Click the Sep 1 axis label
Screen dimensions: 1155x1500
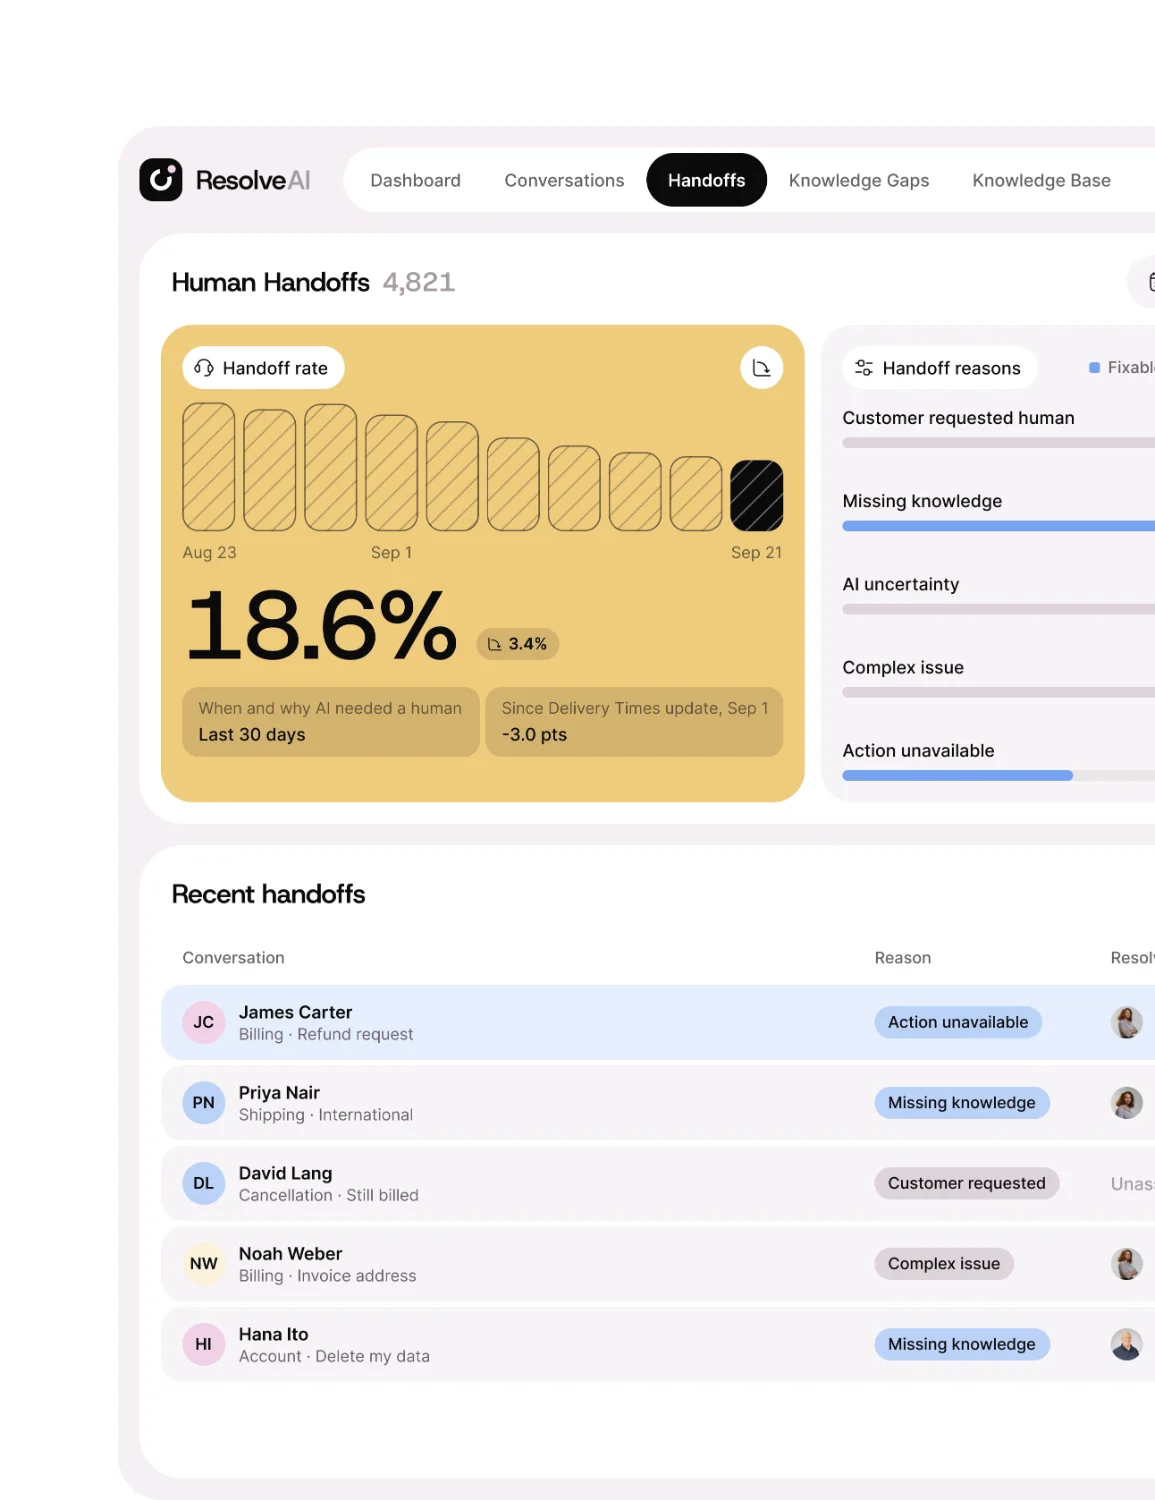391,553
